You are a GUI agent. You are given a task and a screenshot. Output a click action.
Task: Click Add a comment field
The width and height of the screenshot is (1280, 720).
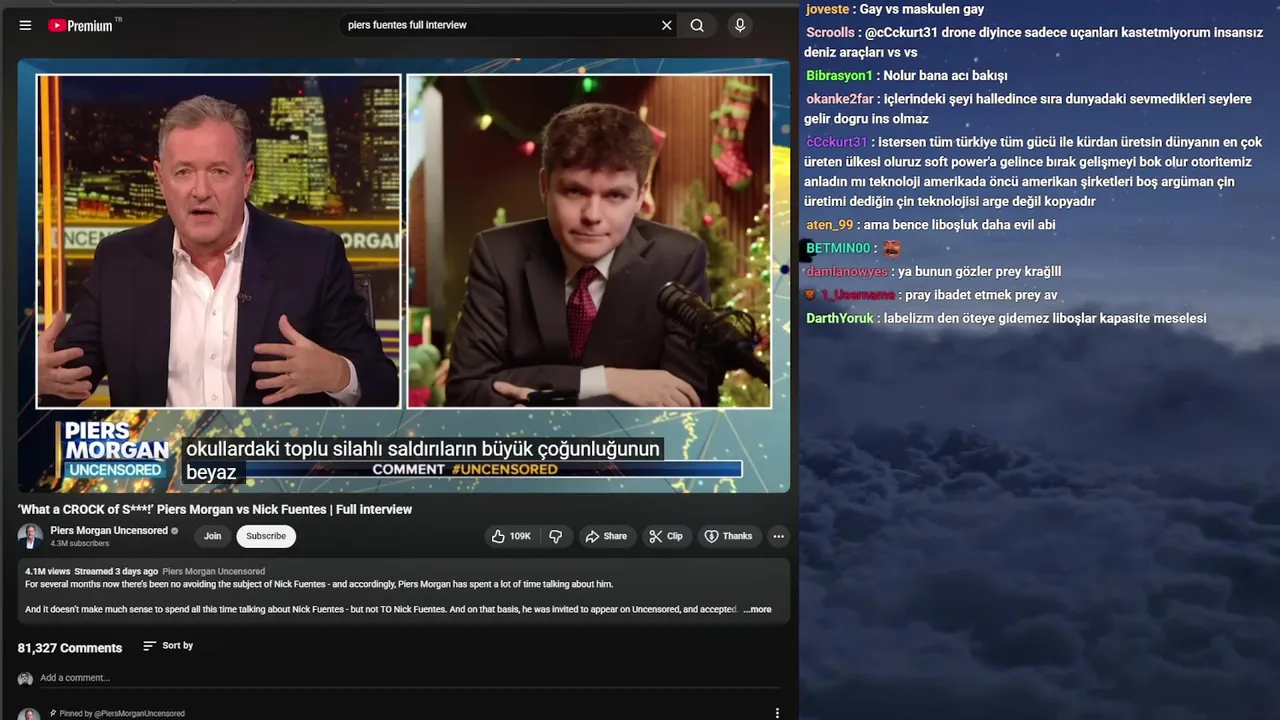click(x=409, y=678)
